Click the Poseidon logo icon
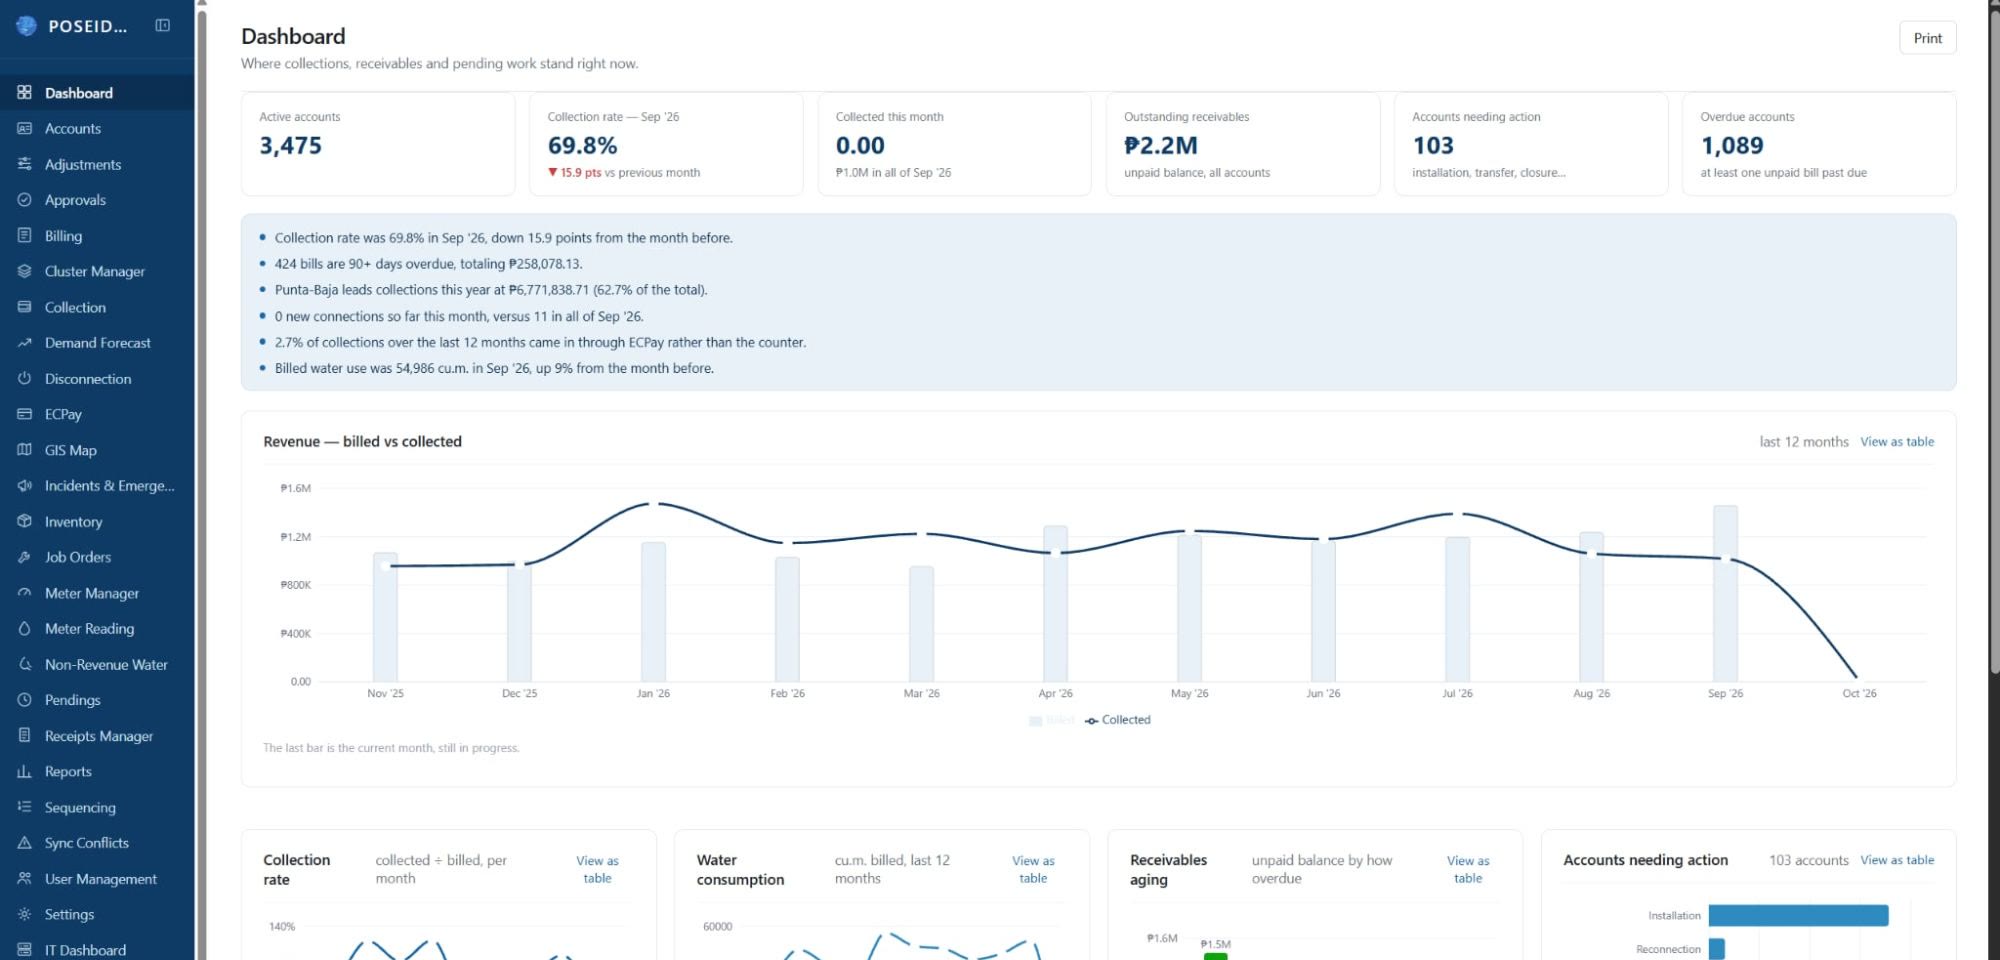 coord(26,26)
